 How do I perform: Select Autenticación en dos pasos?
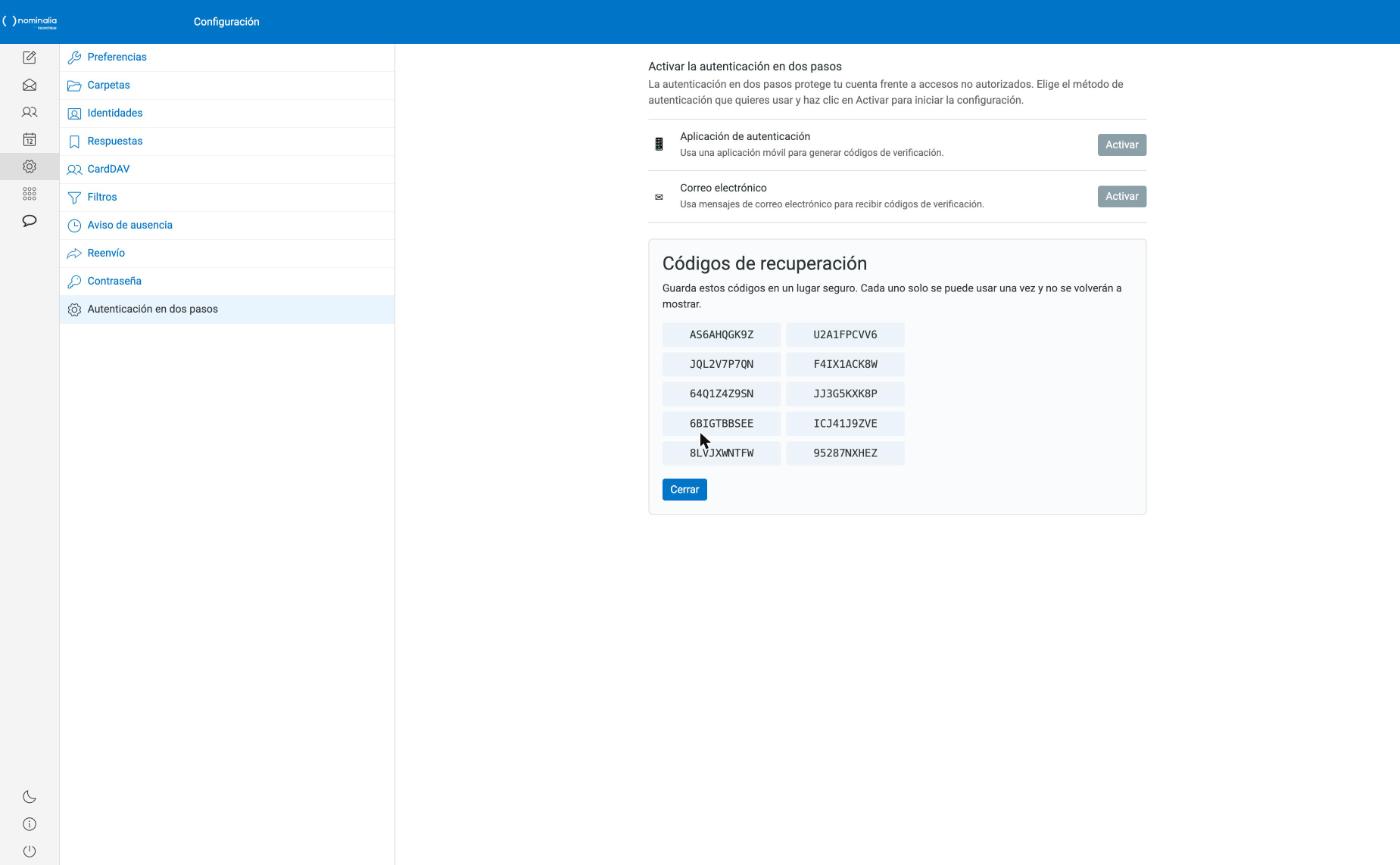click(x=227, y=309)
